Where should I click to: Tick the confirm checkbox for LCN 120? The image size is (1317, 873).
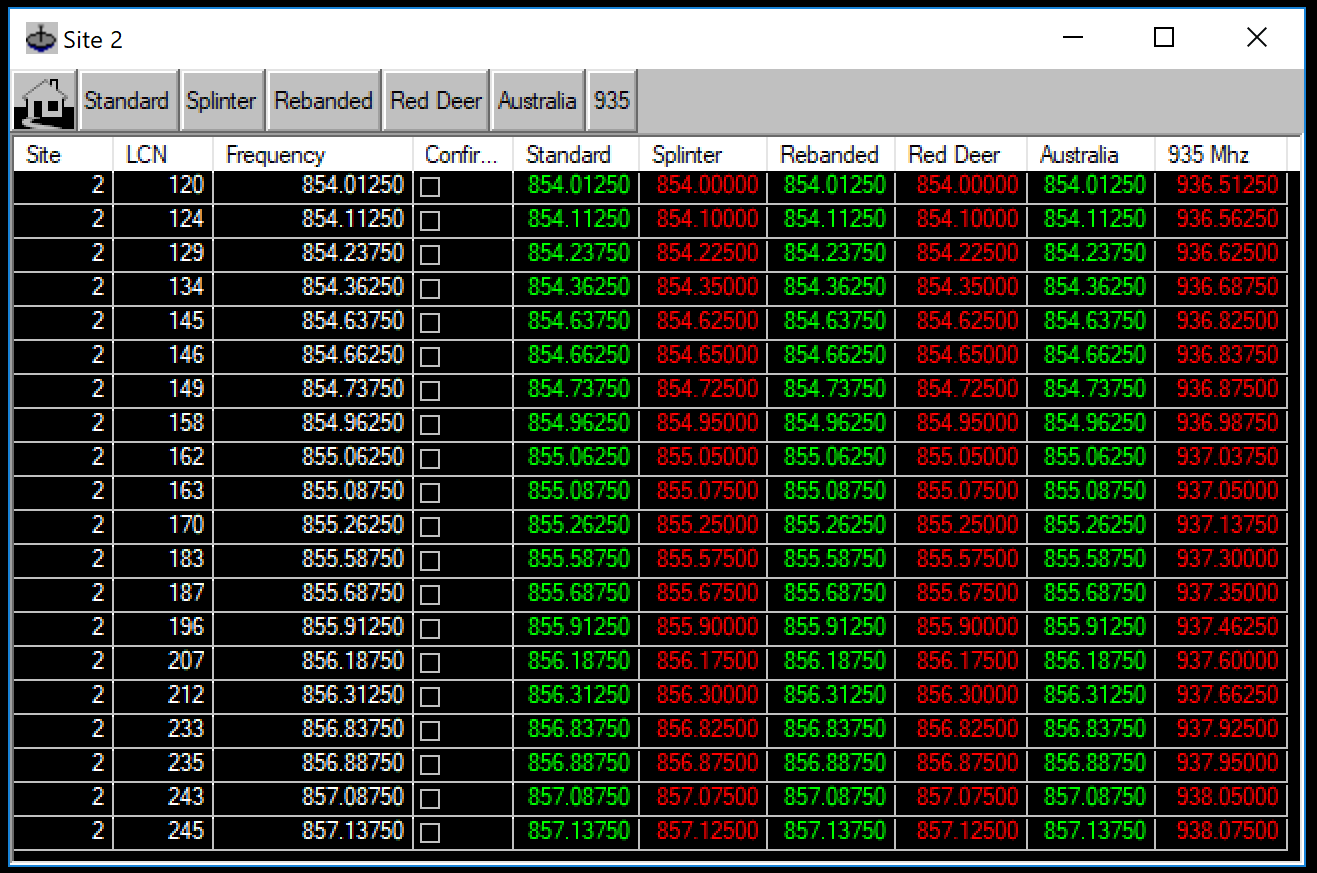coord(430,187)
